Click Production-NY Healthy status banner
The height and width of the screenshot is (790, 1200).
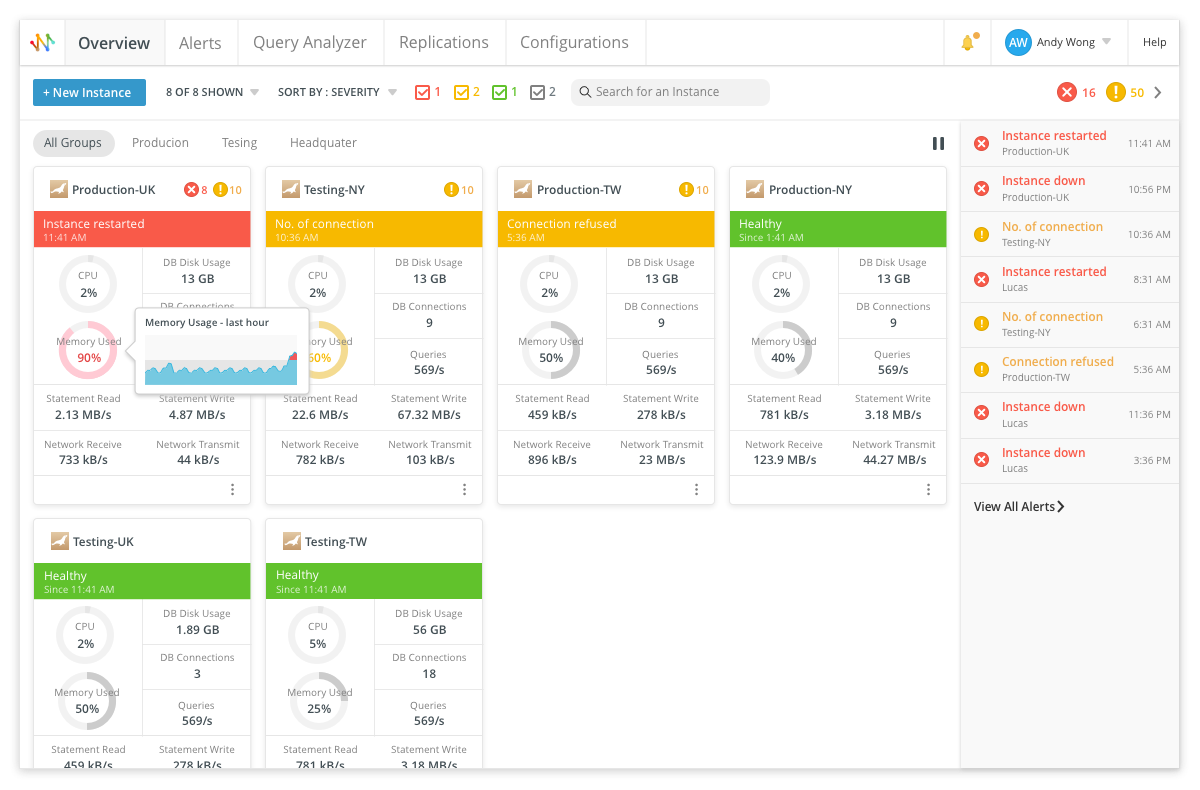pos(838,229)
